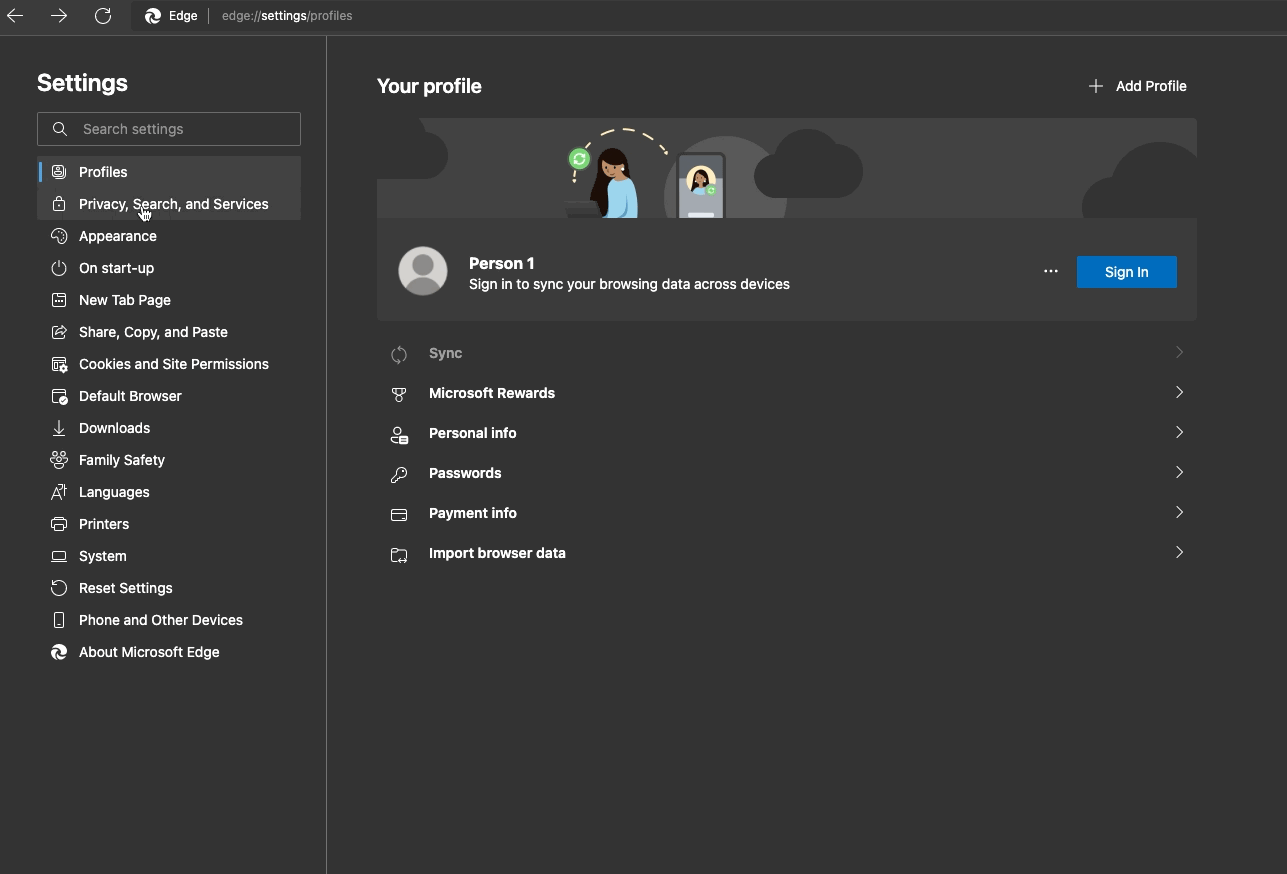Click the On start-up power icon
The image size is (1287, 874).
59,268
